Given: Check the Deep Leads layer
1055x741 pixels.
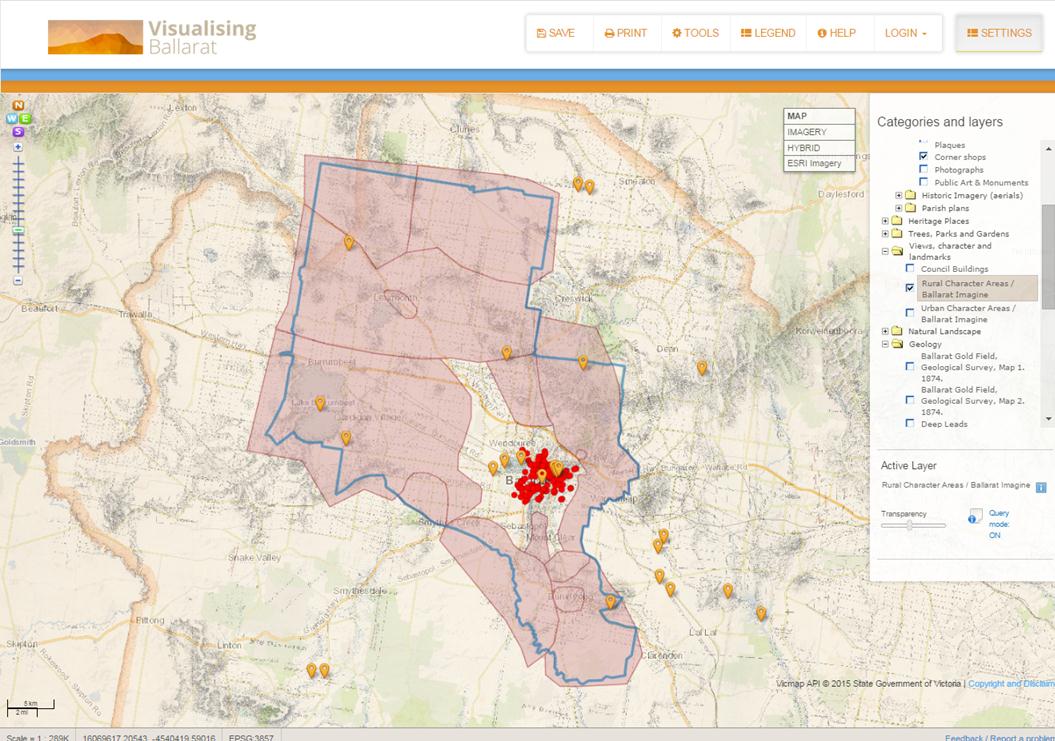Looking at the screenshot, I should (x=910, y=423).
